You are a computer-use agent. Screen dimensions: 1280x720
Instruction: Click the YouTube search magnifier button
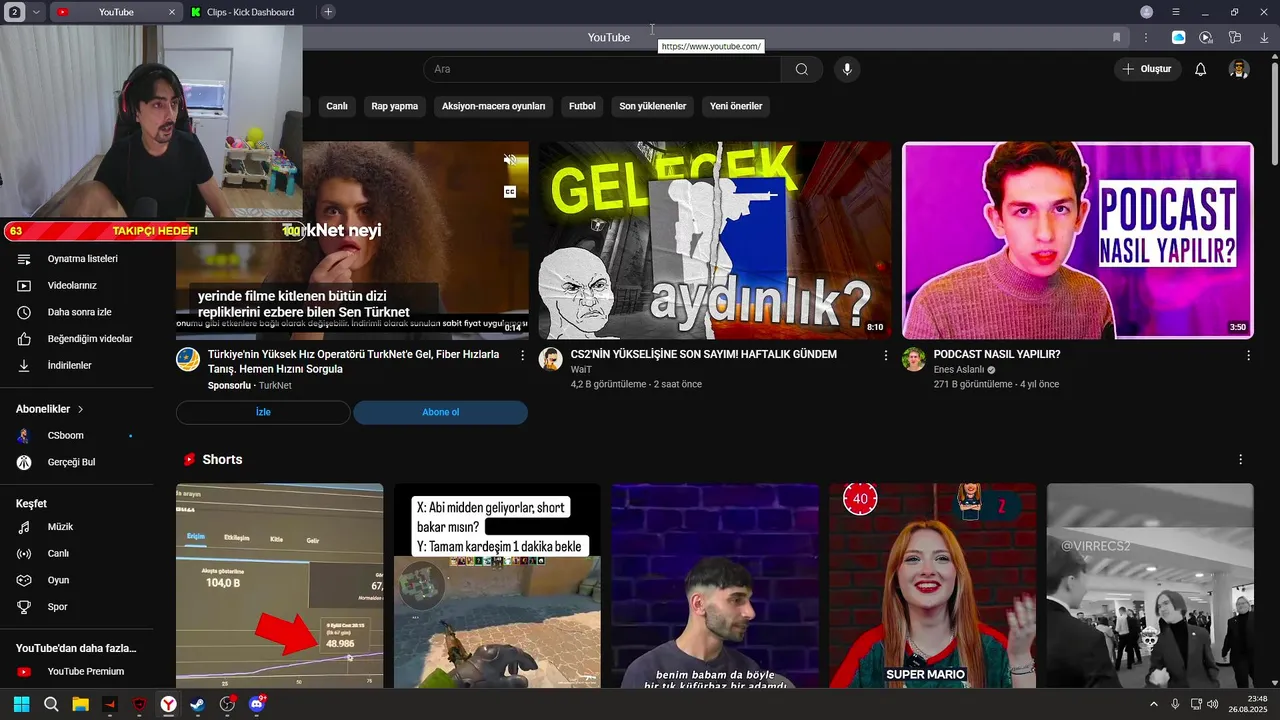(x=802, y=69)
